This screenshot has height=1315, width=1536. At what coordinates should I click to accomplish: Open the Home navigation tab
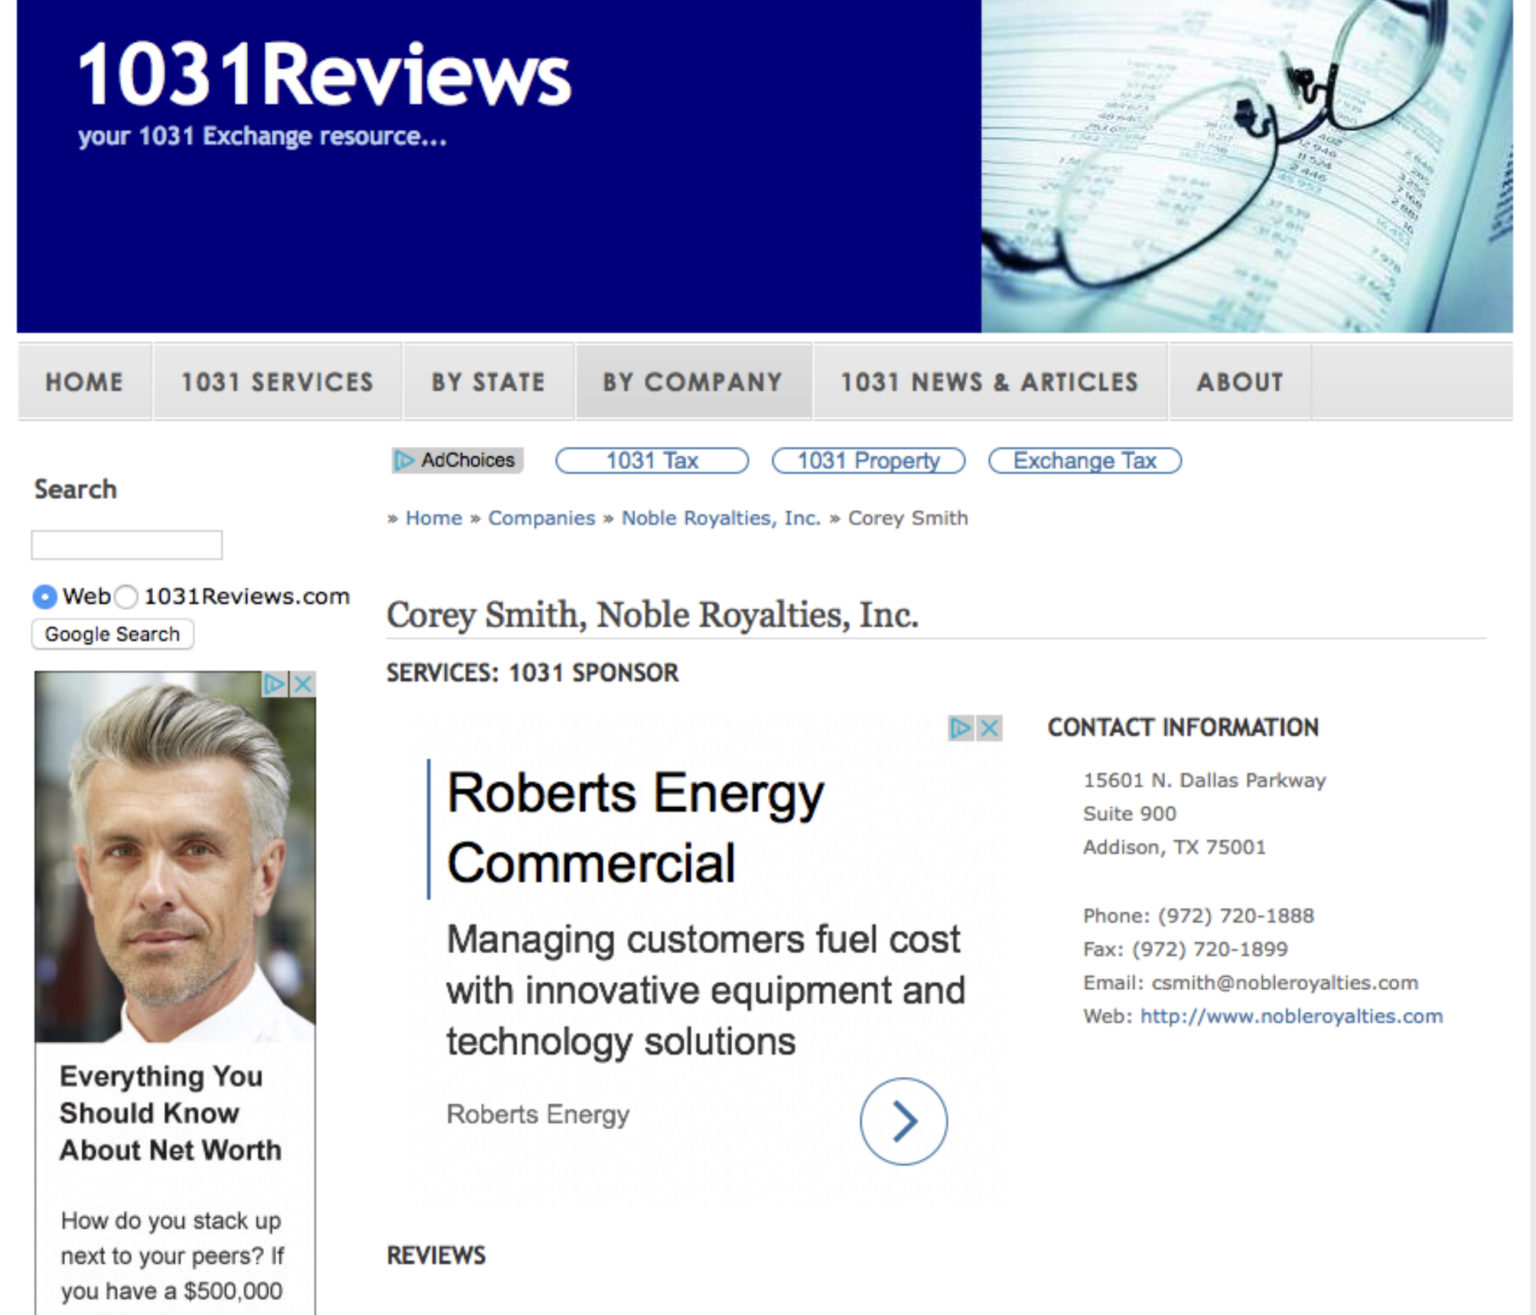[84, 382]
